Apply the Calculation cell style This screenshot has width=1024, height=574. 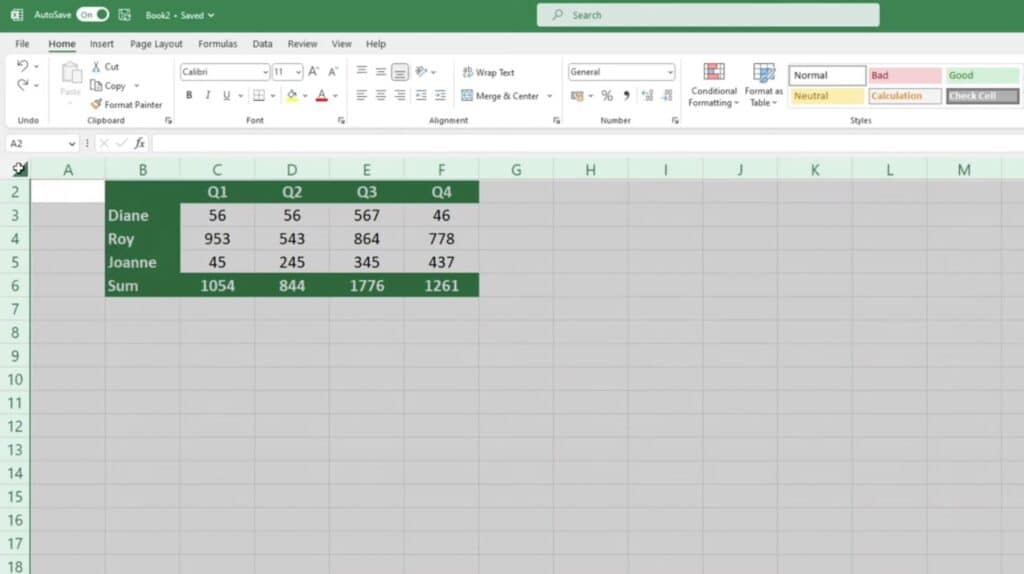[x=905, y=96]
